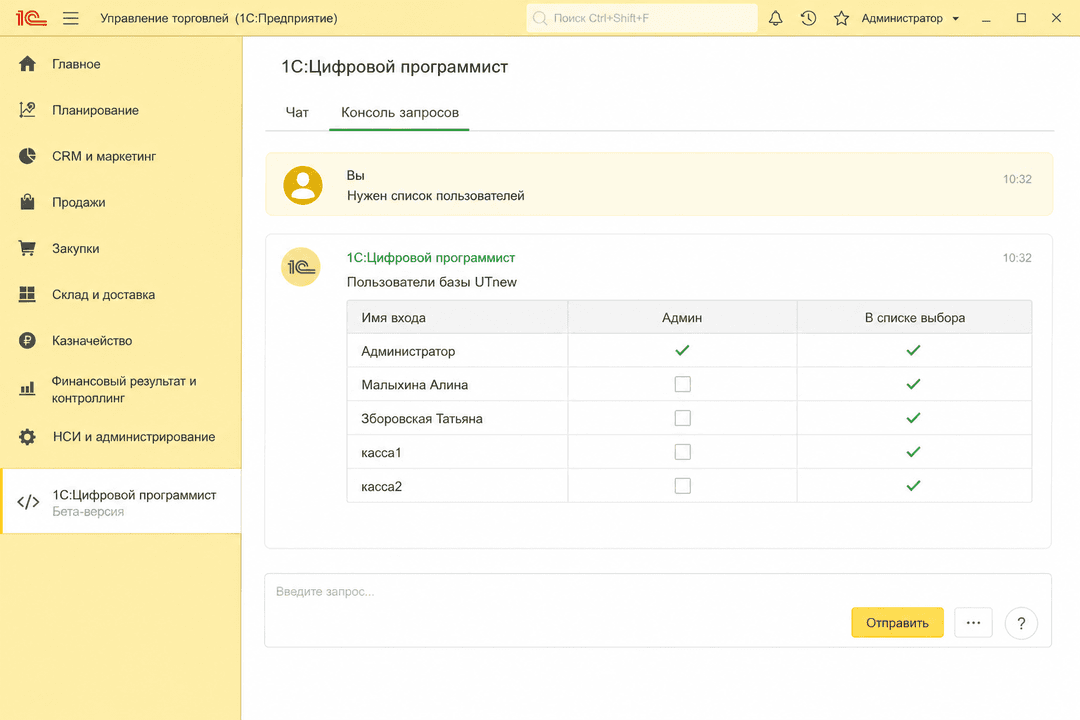
Task: Open the Главное section
Action: (76, 64)
